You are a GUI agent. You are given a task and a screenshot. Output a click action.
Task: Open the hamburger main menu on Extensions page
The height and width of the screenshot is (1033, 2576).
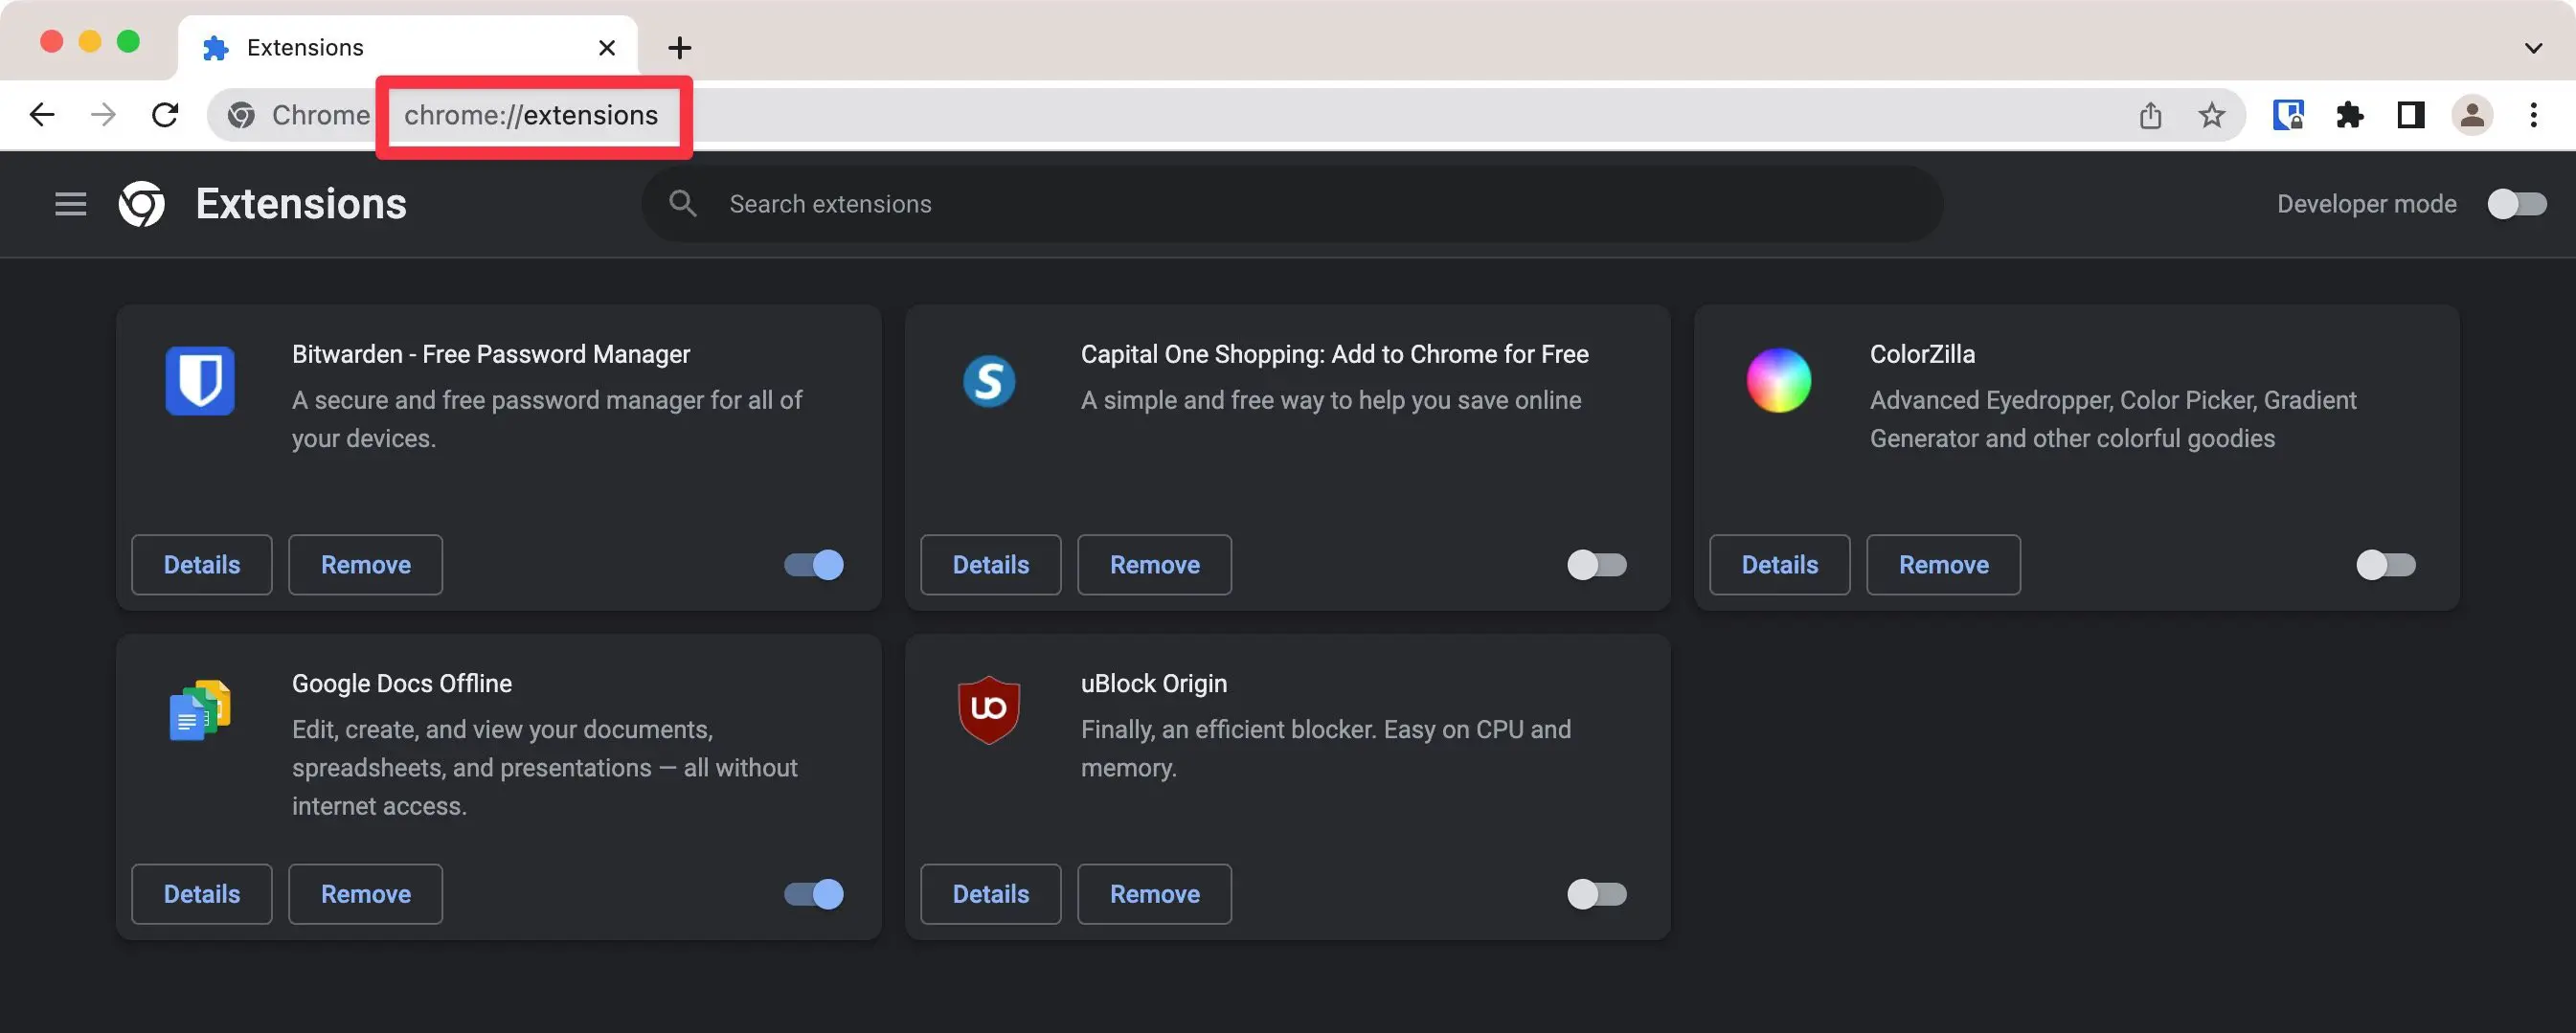tap(70, 204)
